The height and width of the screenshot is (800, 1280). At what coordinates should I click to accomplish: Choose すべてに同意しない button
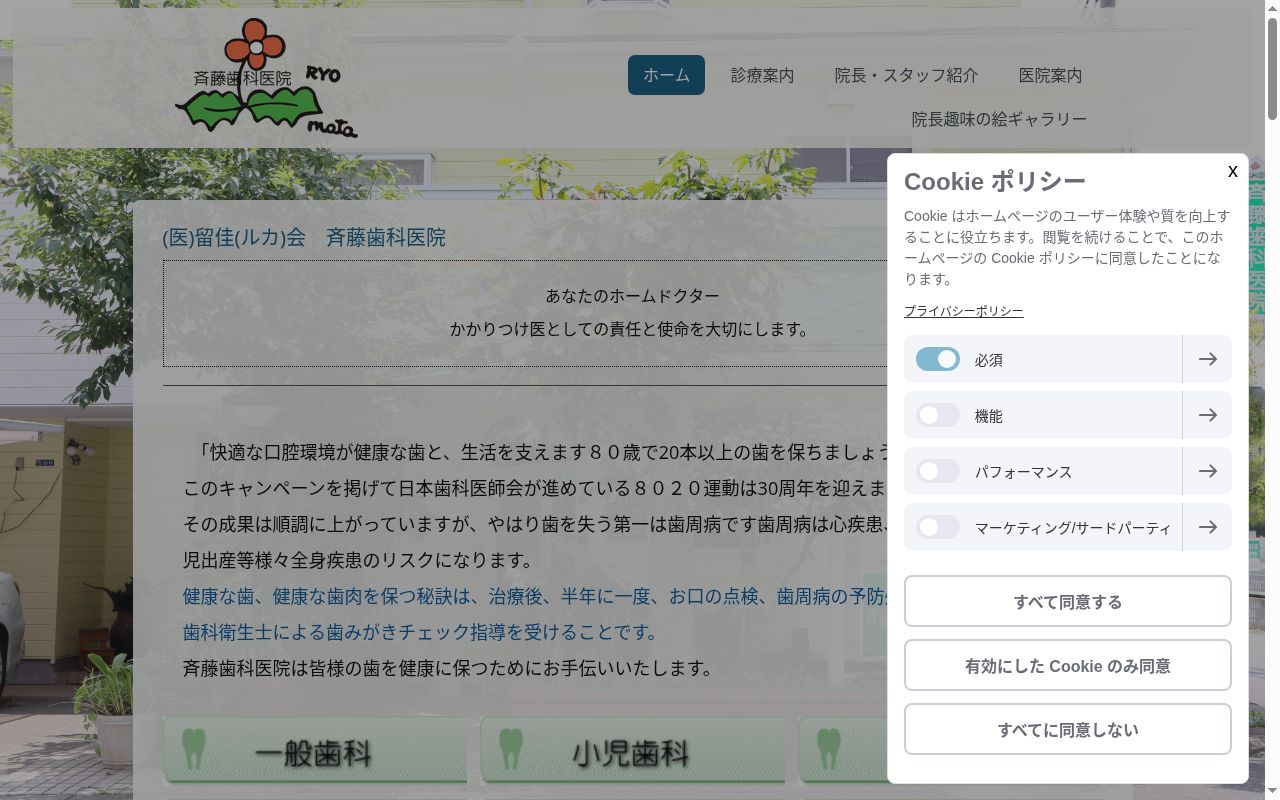tap(1068, 729)
